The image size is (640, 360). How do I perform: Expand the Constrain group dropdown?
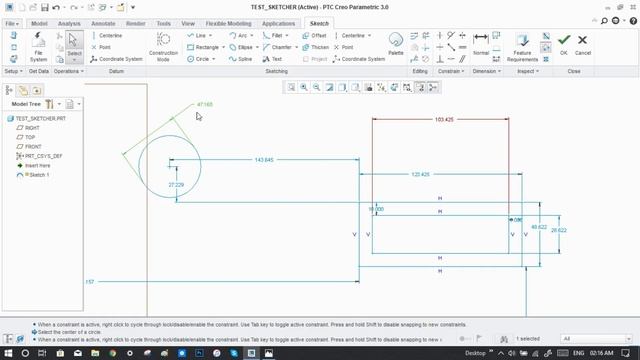tap(451, 71)
